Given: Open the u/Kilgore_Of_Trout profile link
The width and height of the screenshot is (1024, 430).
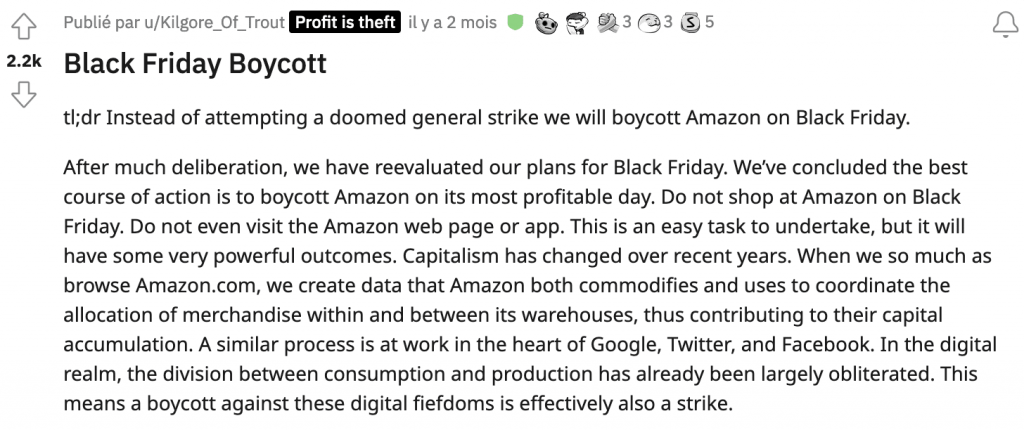Looking at the screenshot, I should 214,23.
